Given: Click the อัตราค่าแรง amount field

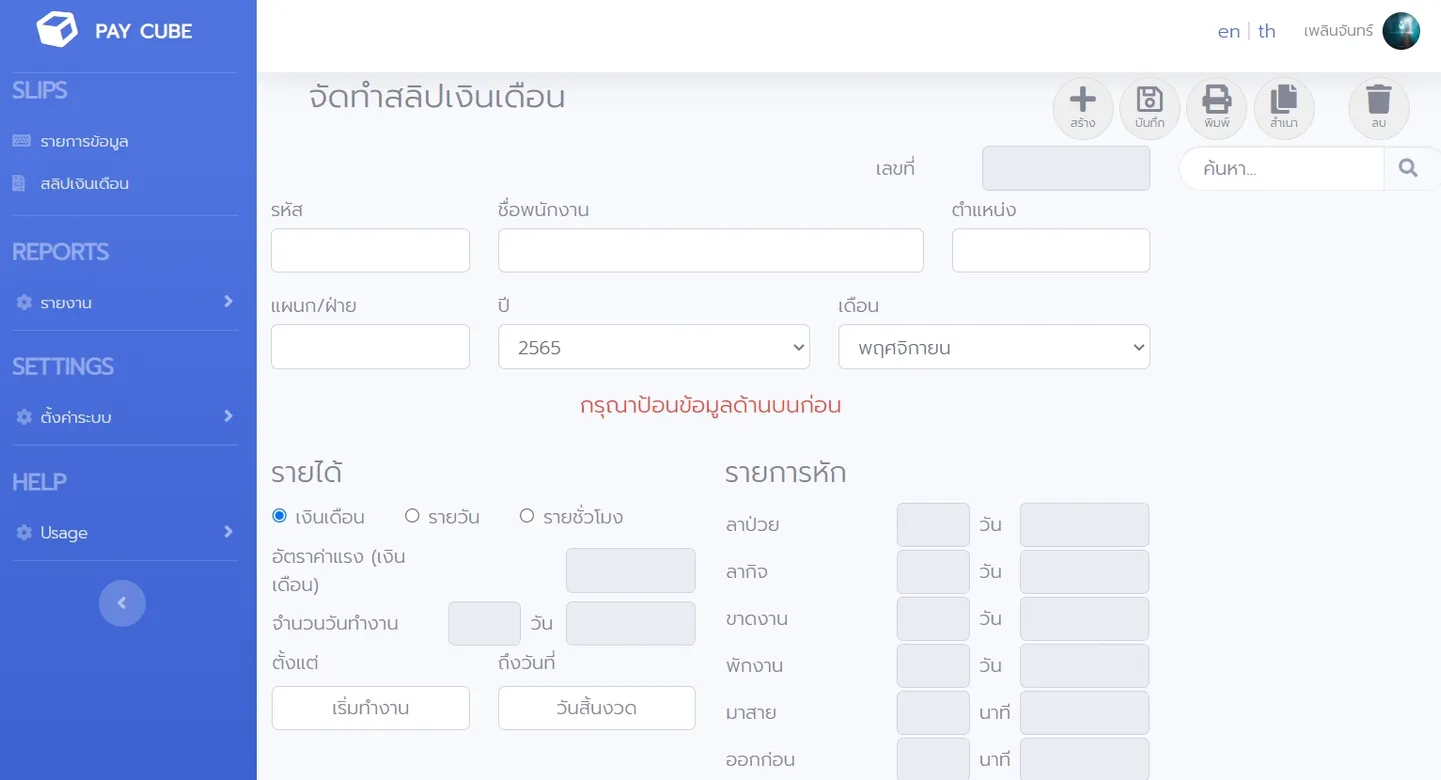Looking at the screenshot, I should (x=630, y=570).
